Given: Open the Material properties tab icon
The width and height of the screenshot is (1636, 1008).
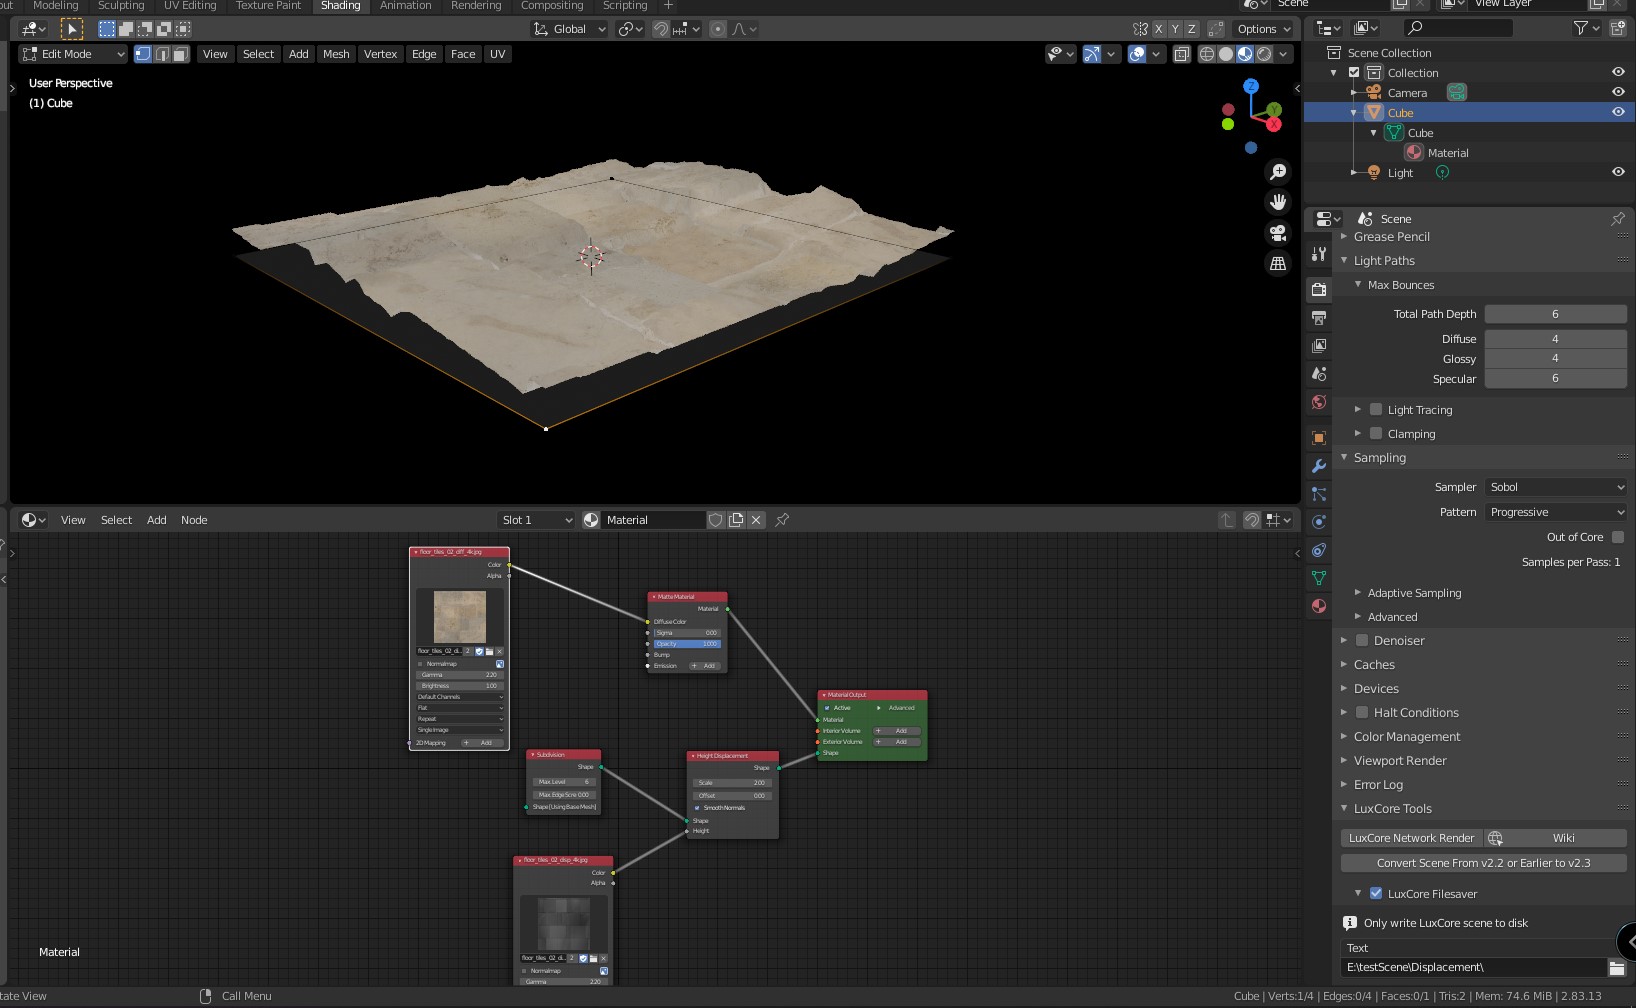Looking at the screenshot, I should click(1319, 606).
